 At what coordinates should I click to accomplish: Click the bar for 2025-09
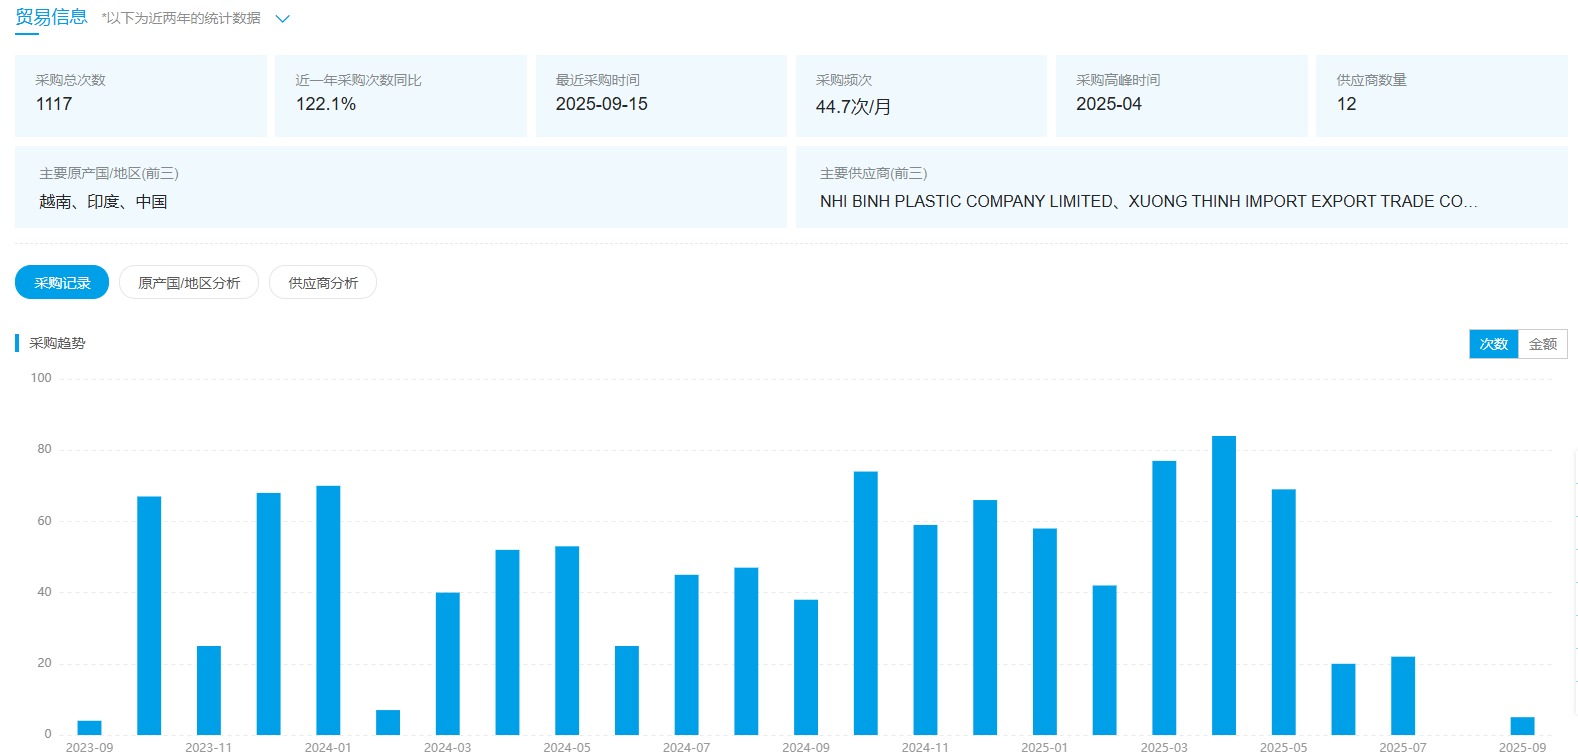pyautogui.click(x=1522, y=726)
